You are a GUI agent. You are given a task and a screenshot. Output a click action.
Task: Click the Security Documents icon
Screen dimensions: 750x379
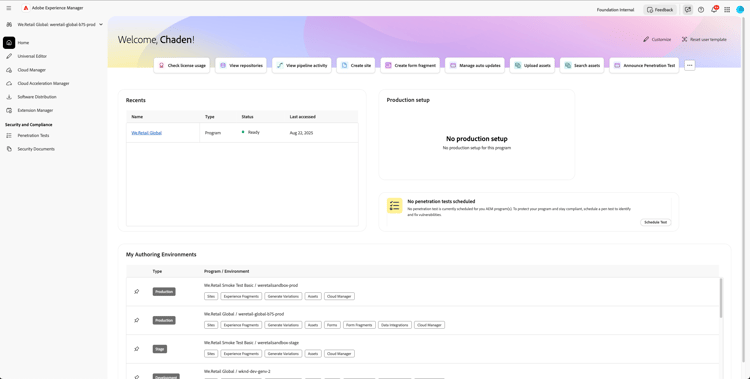pyautogui.click(x=9, y=149)
